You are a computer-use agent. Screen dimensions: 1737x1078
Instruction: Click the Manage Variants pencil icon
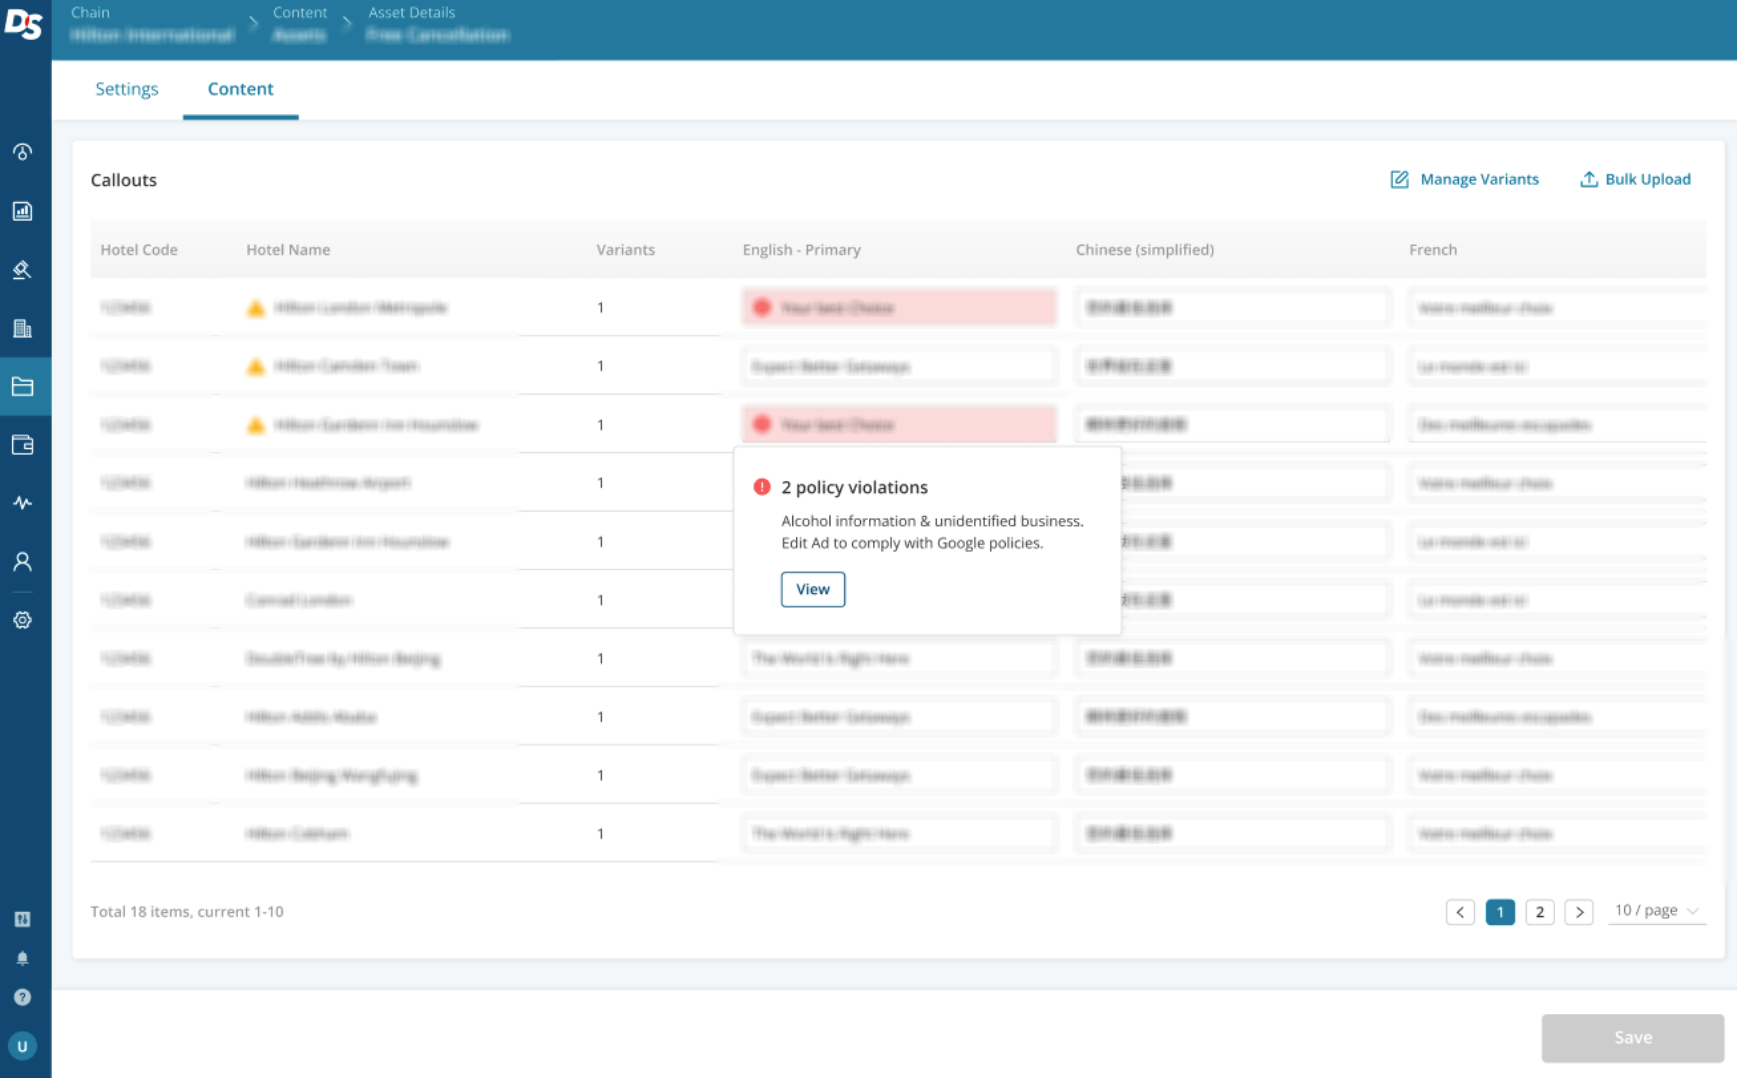(1399, 179)
